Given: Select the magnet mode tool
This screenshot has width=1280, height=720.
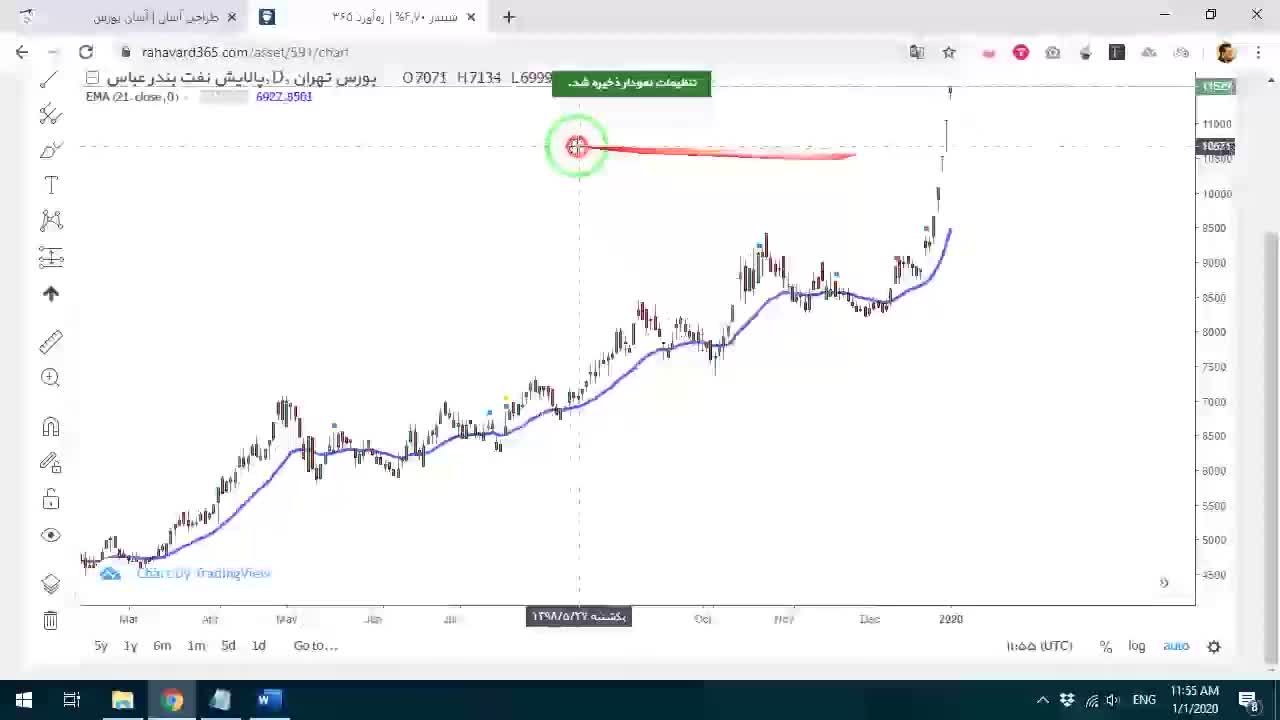Looking at the screenshot, I should [x=51, y=427].
